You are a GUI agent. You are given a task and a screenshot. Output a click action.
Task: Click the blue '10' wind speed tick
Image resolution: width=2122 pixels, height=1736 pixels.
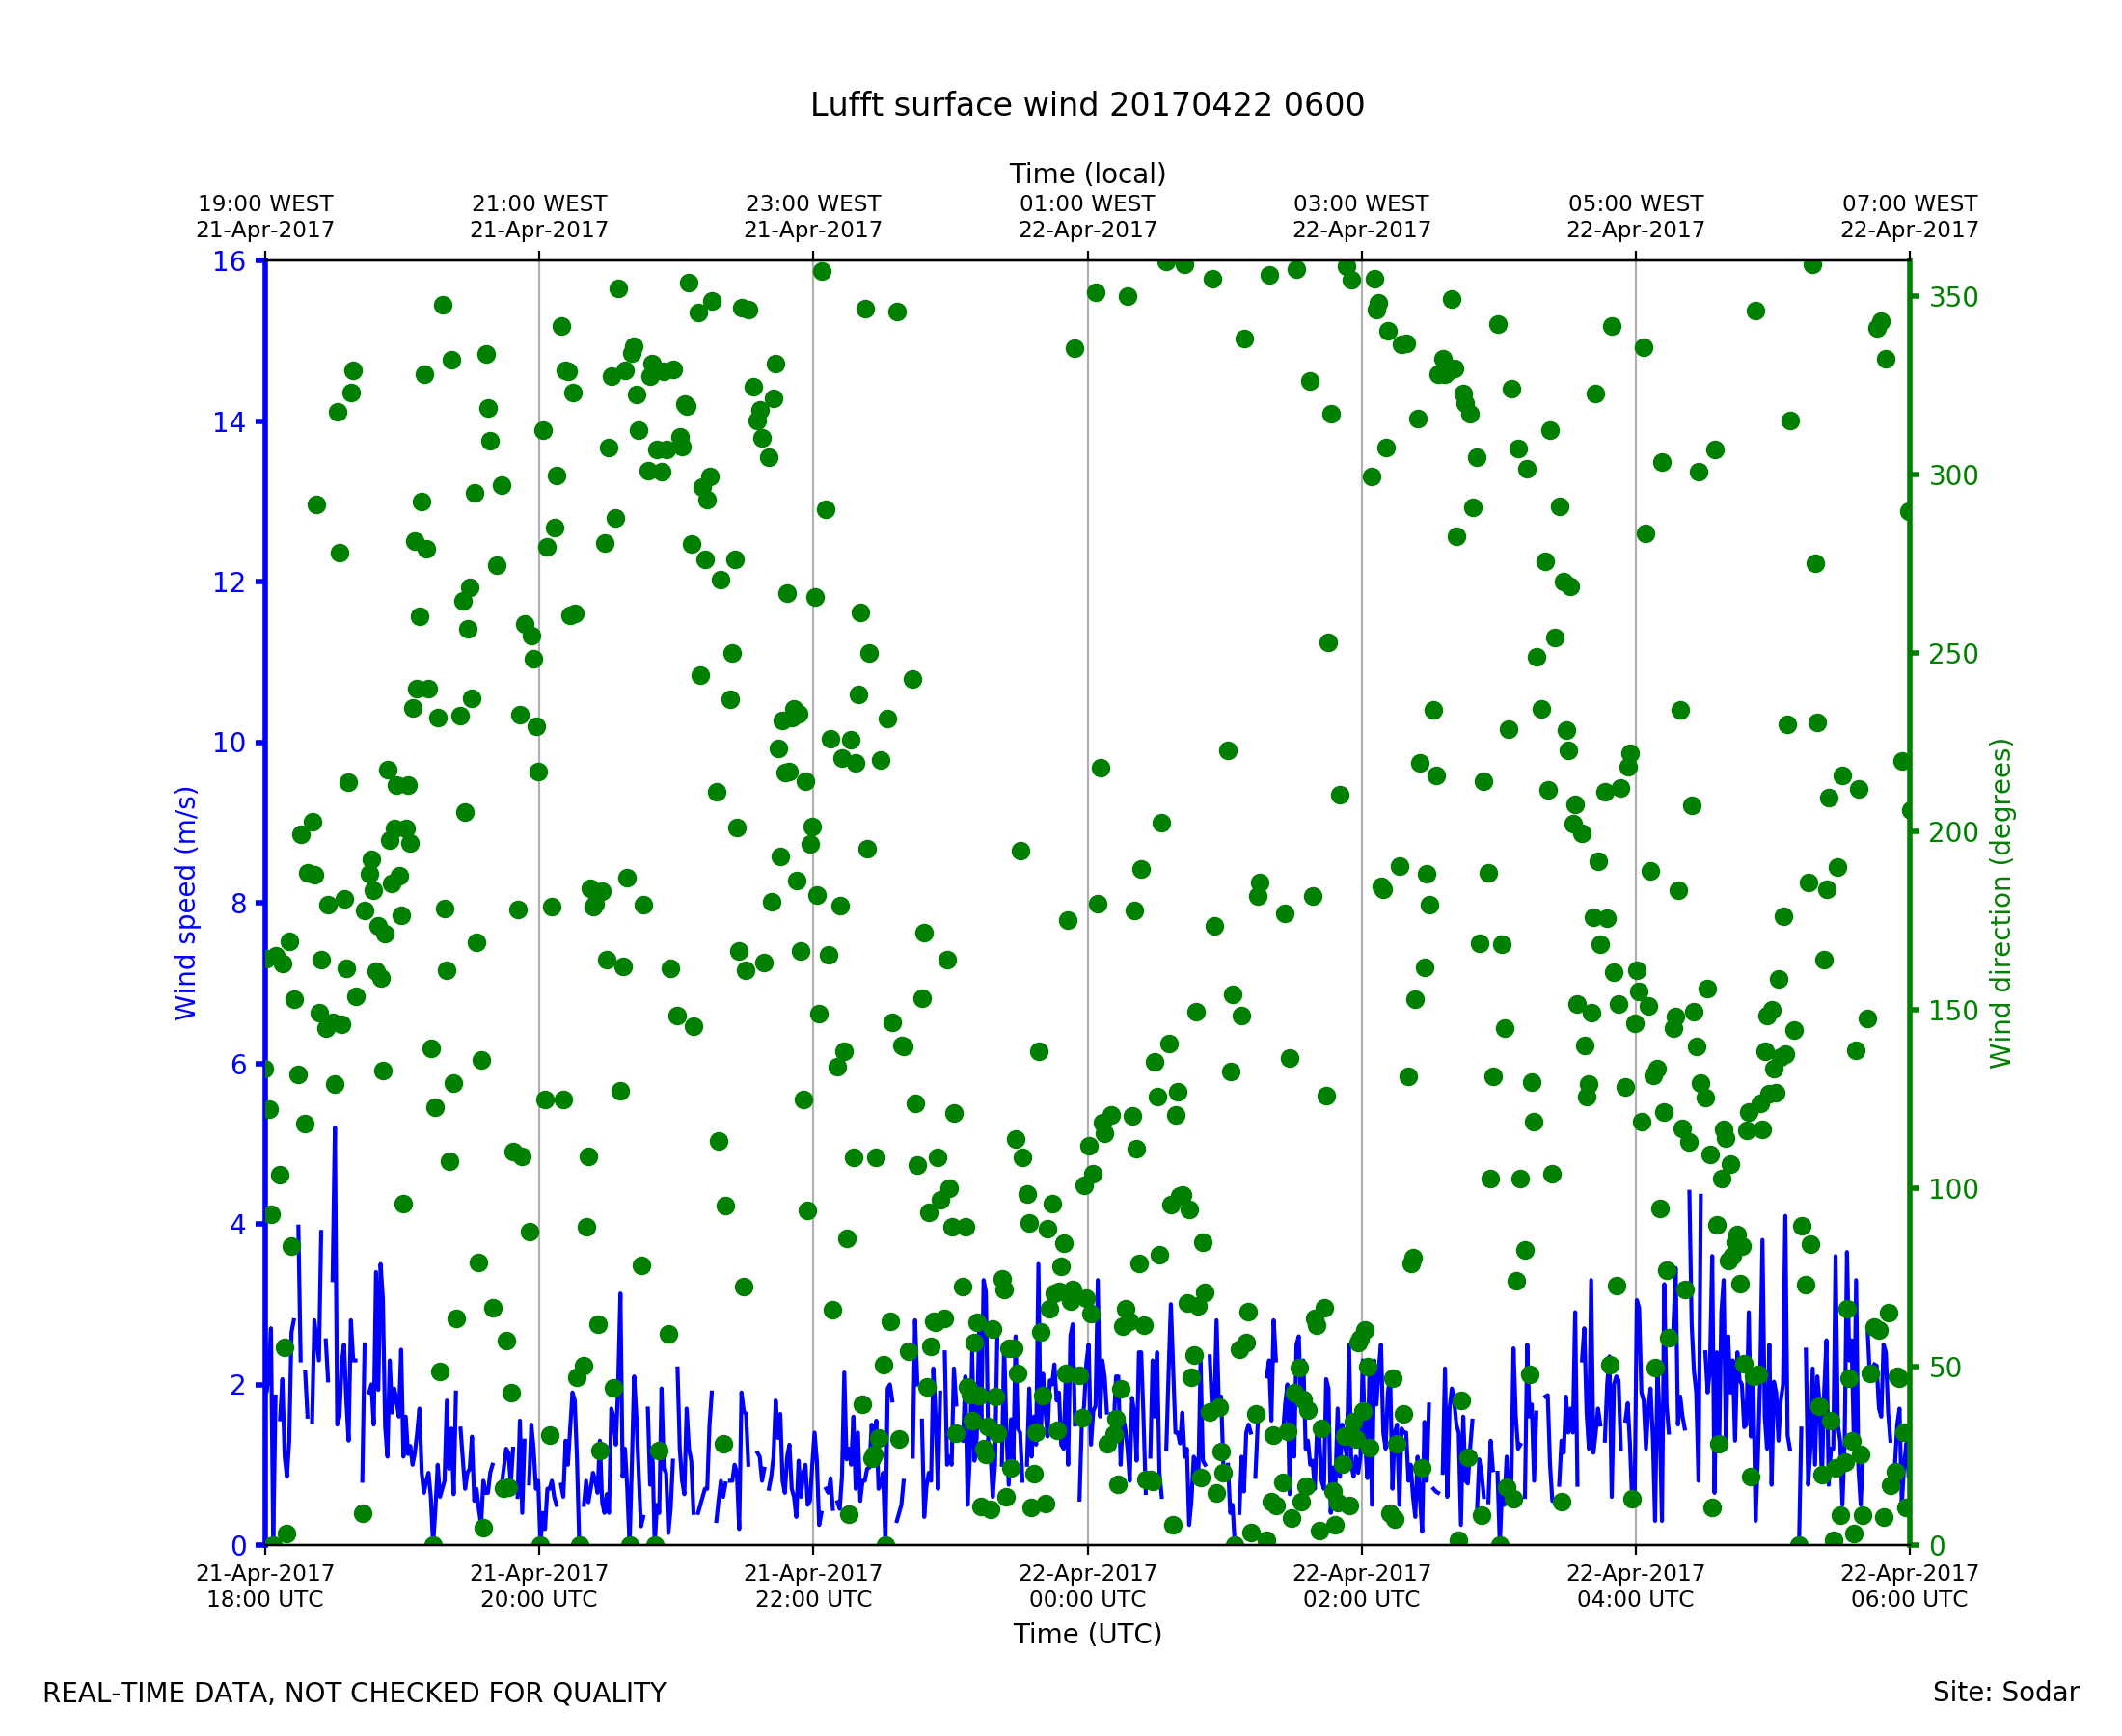point(228,743)
